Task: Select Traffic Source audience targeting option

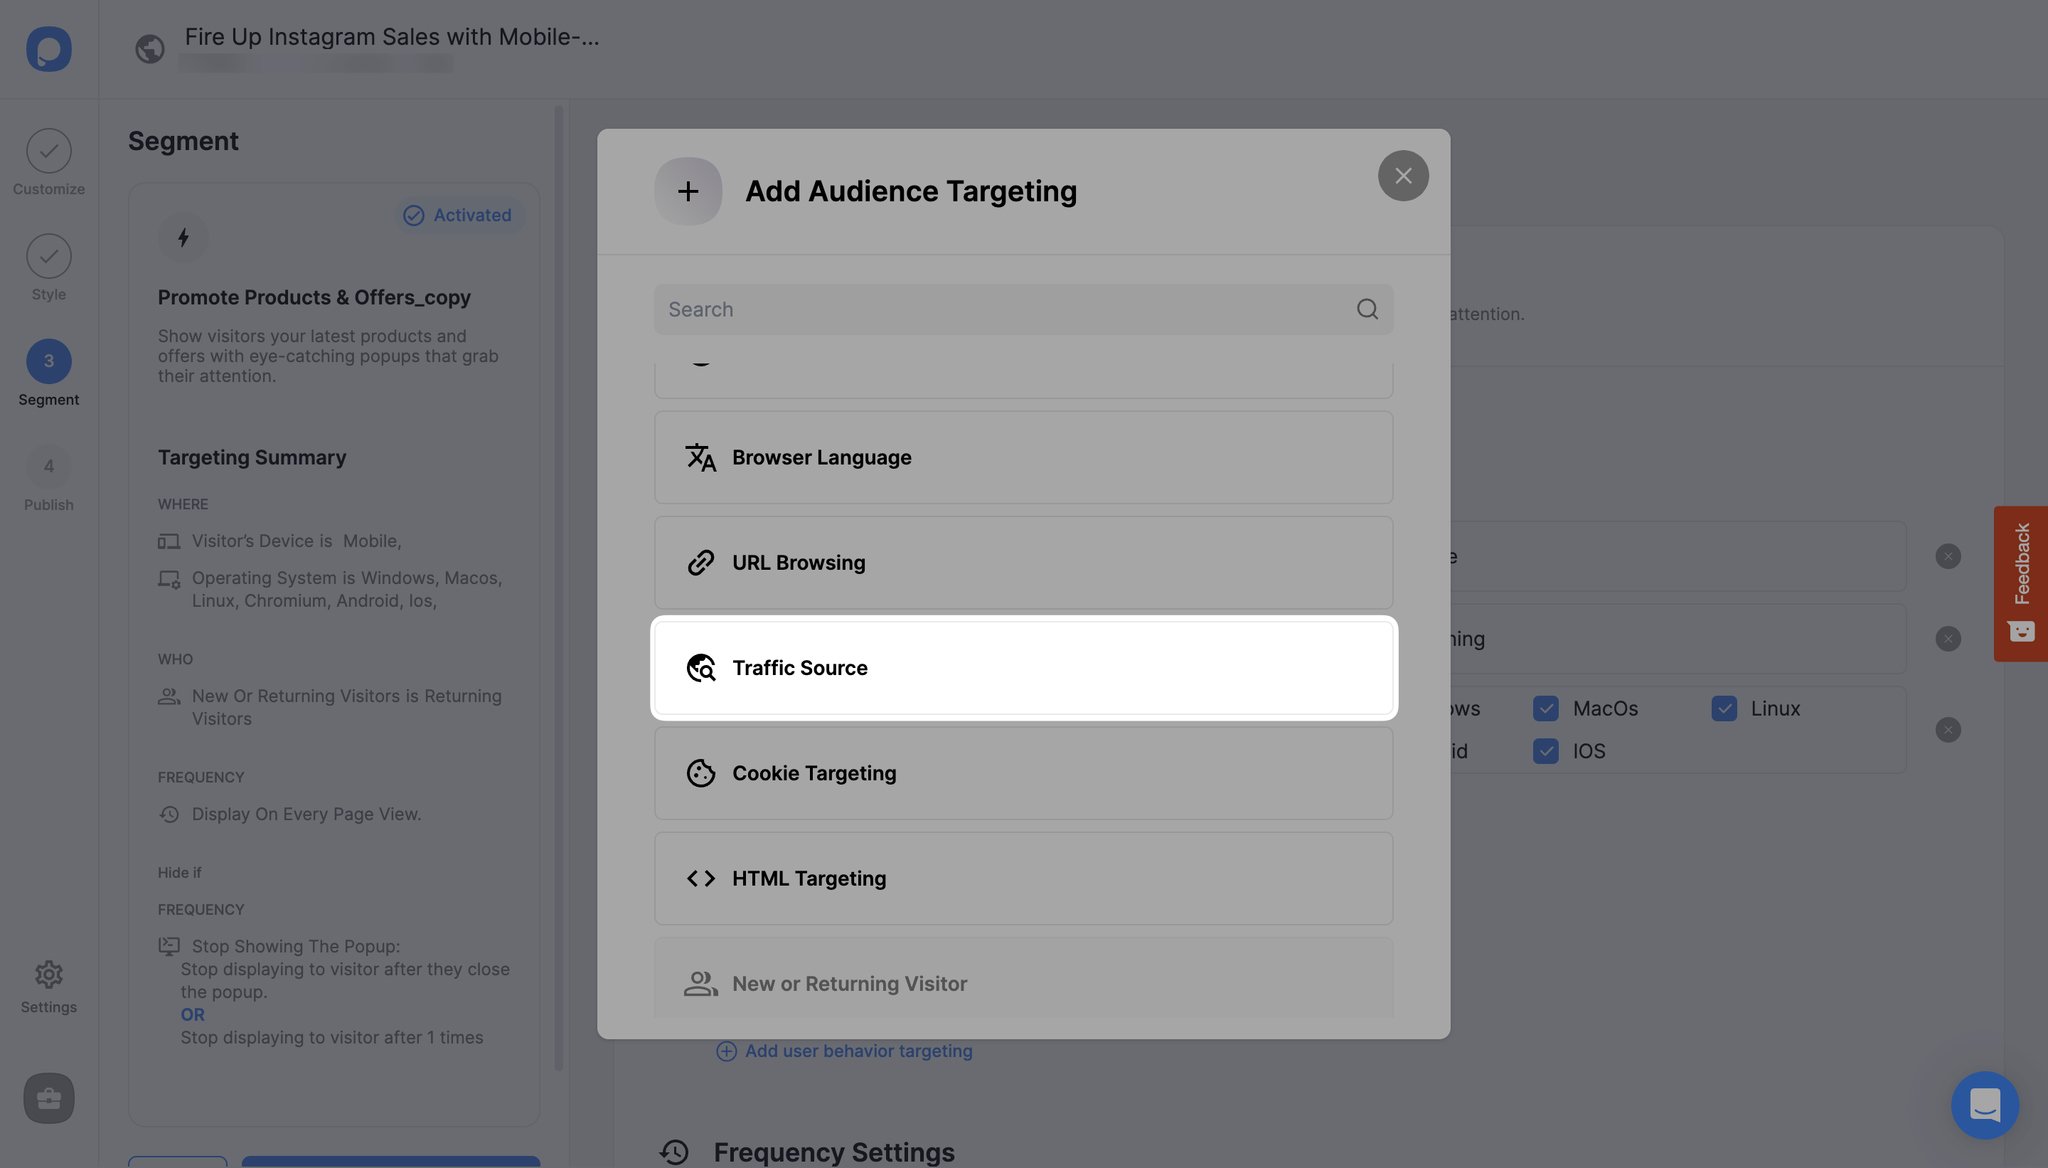Action: click(x=1024, y=667)
